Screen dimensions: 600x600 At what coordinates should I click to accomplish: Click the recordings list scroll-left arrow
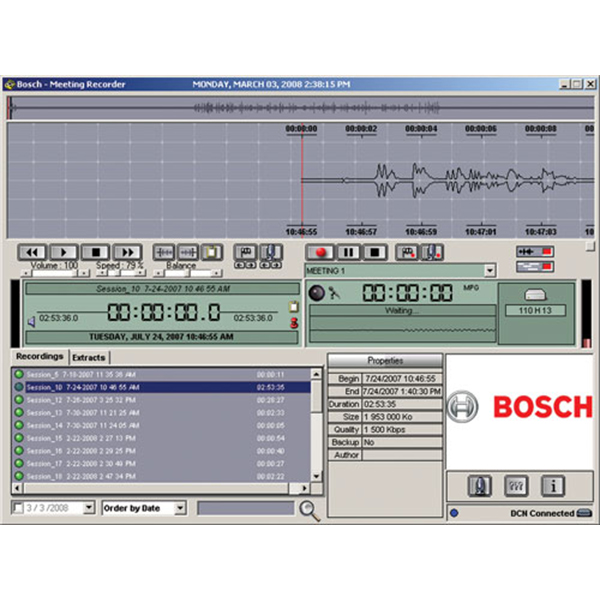pyautogui.click(x=17, y=488)
